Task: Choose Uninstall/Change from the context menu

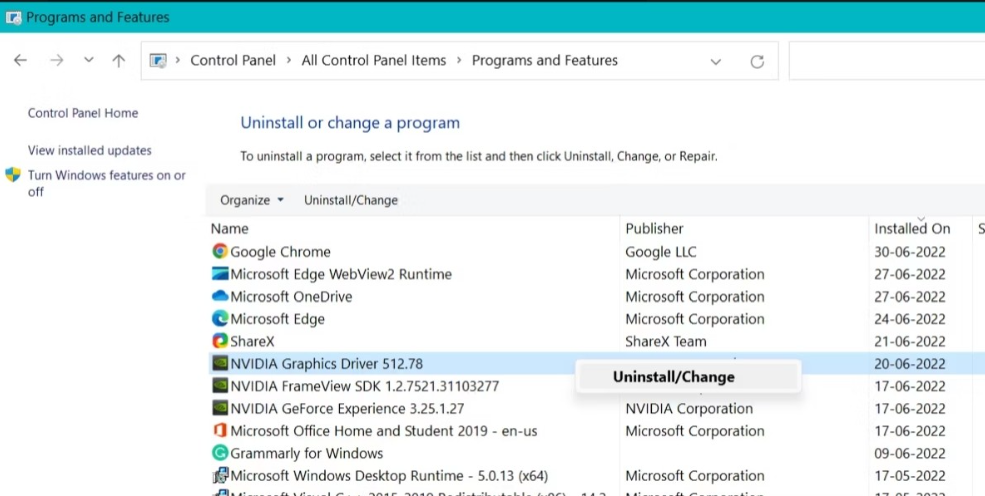Action: point(688,377)
